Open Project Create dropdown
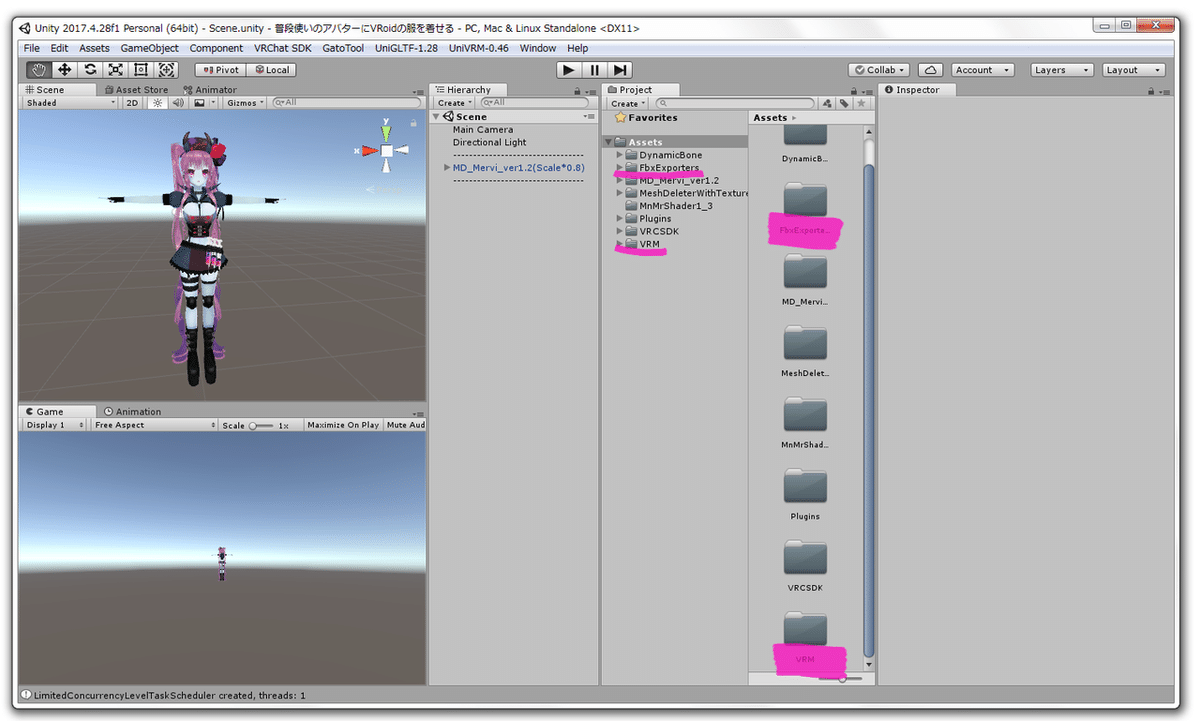The image size is (1200, 721). tap(628, 103)
